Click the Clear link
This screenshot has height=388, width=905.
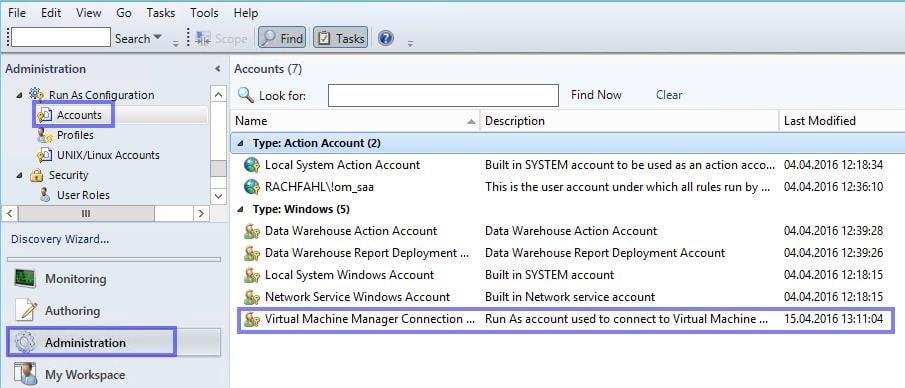pos(669,95)
